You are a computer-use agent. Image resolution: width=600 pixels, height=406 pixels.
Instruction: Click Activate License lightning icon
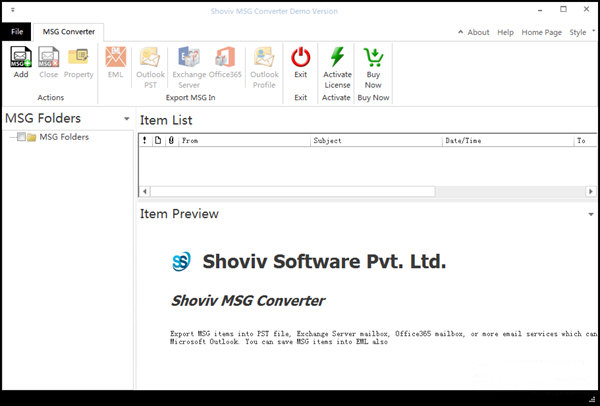click(x=338, y=57)
